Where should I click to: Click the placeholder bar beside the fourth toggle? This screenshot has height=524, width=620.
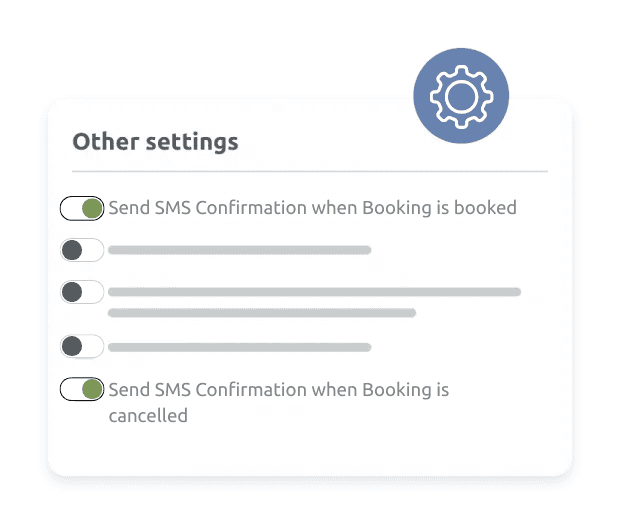(x=240, y=347)
